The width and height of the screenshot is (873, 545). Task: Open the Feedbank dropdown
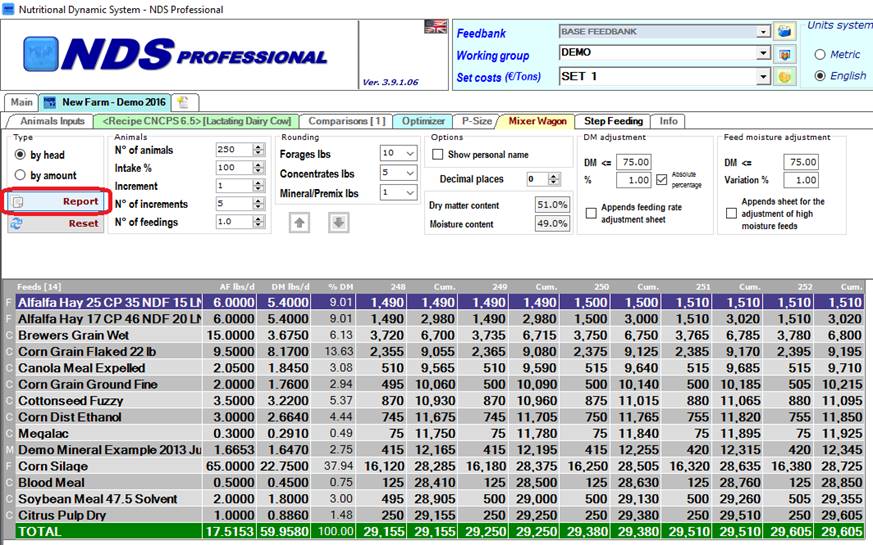coord(764,32)
